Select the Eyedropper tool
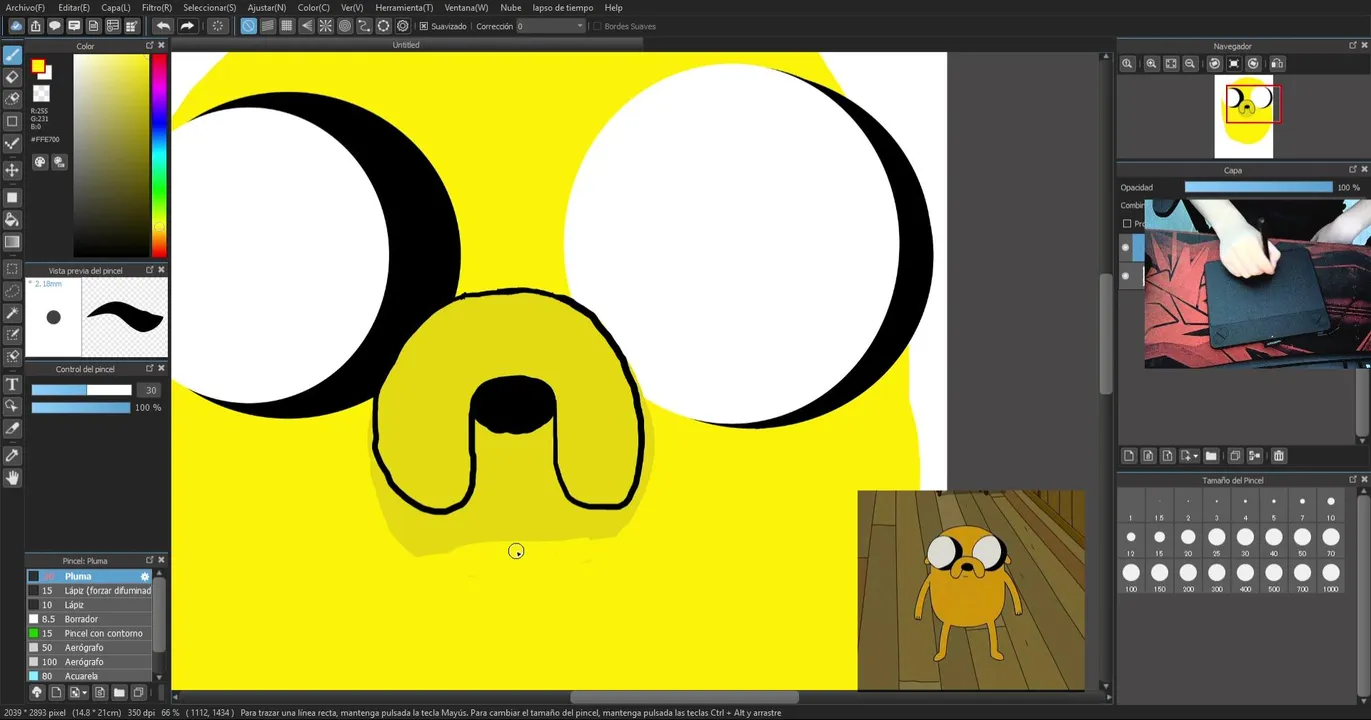The width and height of the screenshot is (1371, 720). click(x=12, y=455)
